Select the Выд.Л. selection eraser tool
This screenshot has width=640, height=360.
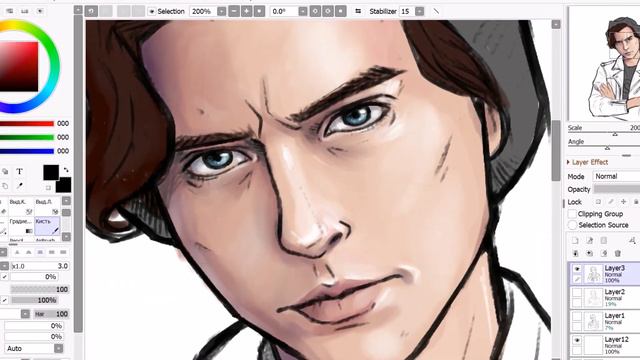(47, 206)
